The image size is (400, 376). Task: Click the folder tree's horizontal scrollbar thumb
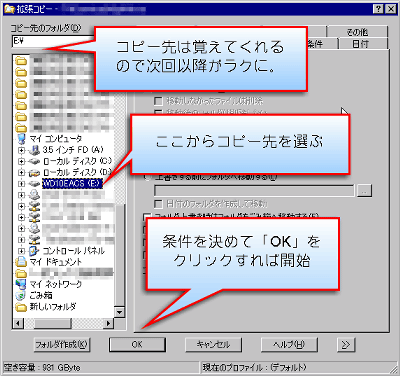pyautogui.click(x=52, y=323)
